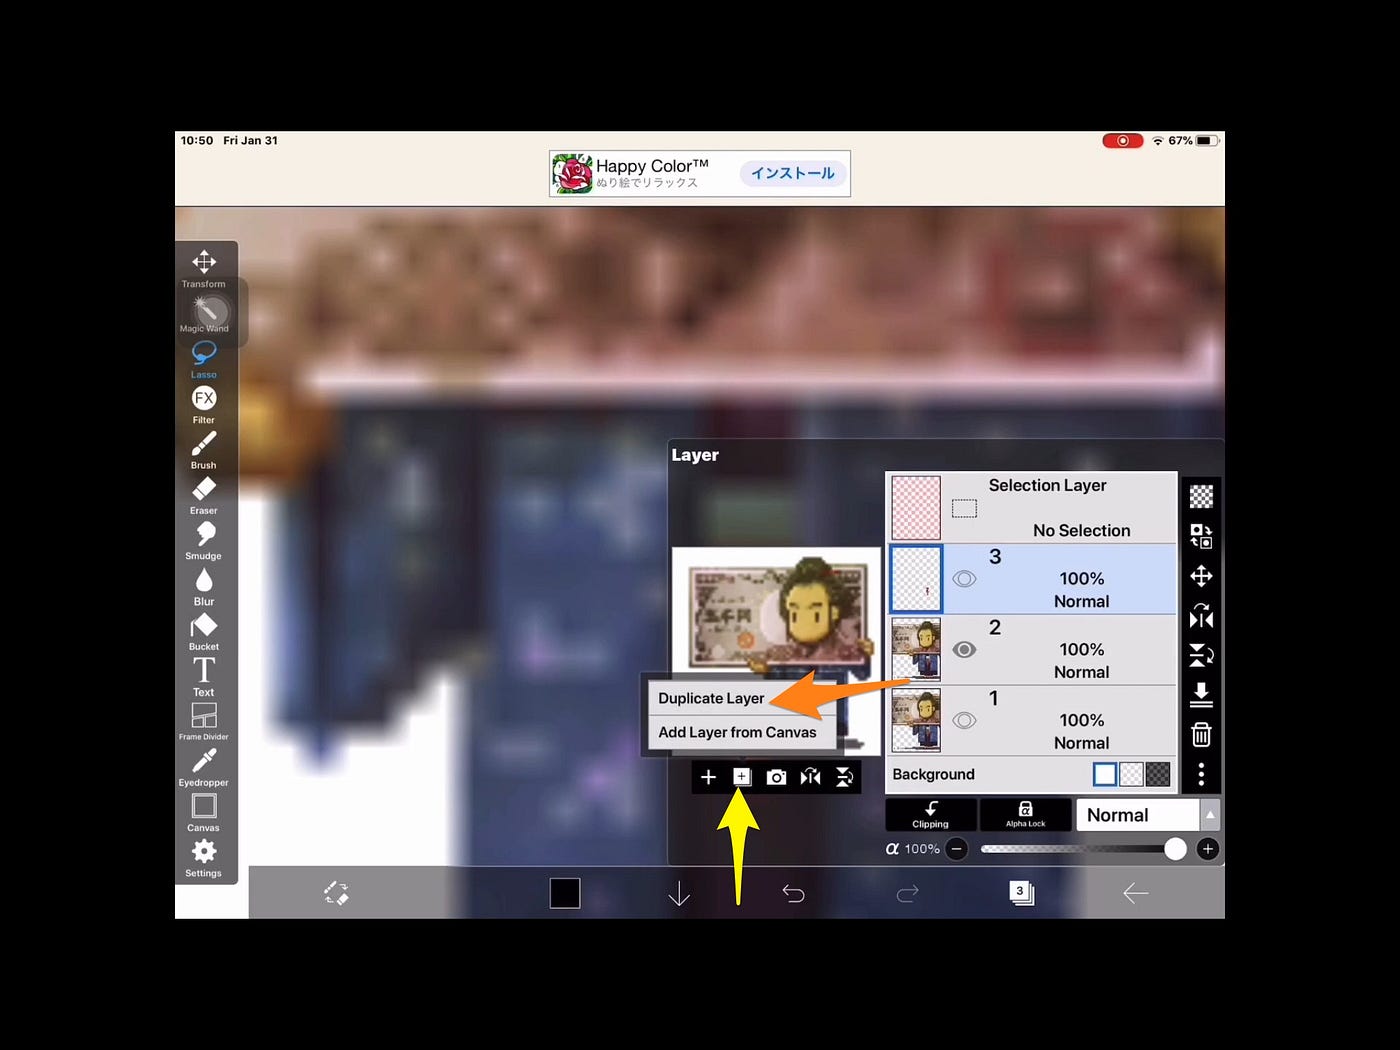Flip the layer vertically in the bottom toolbar
1400x1050 pixels.
tap(845, 777)
